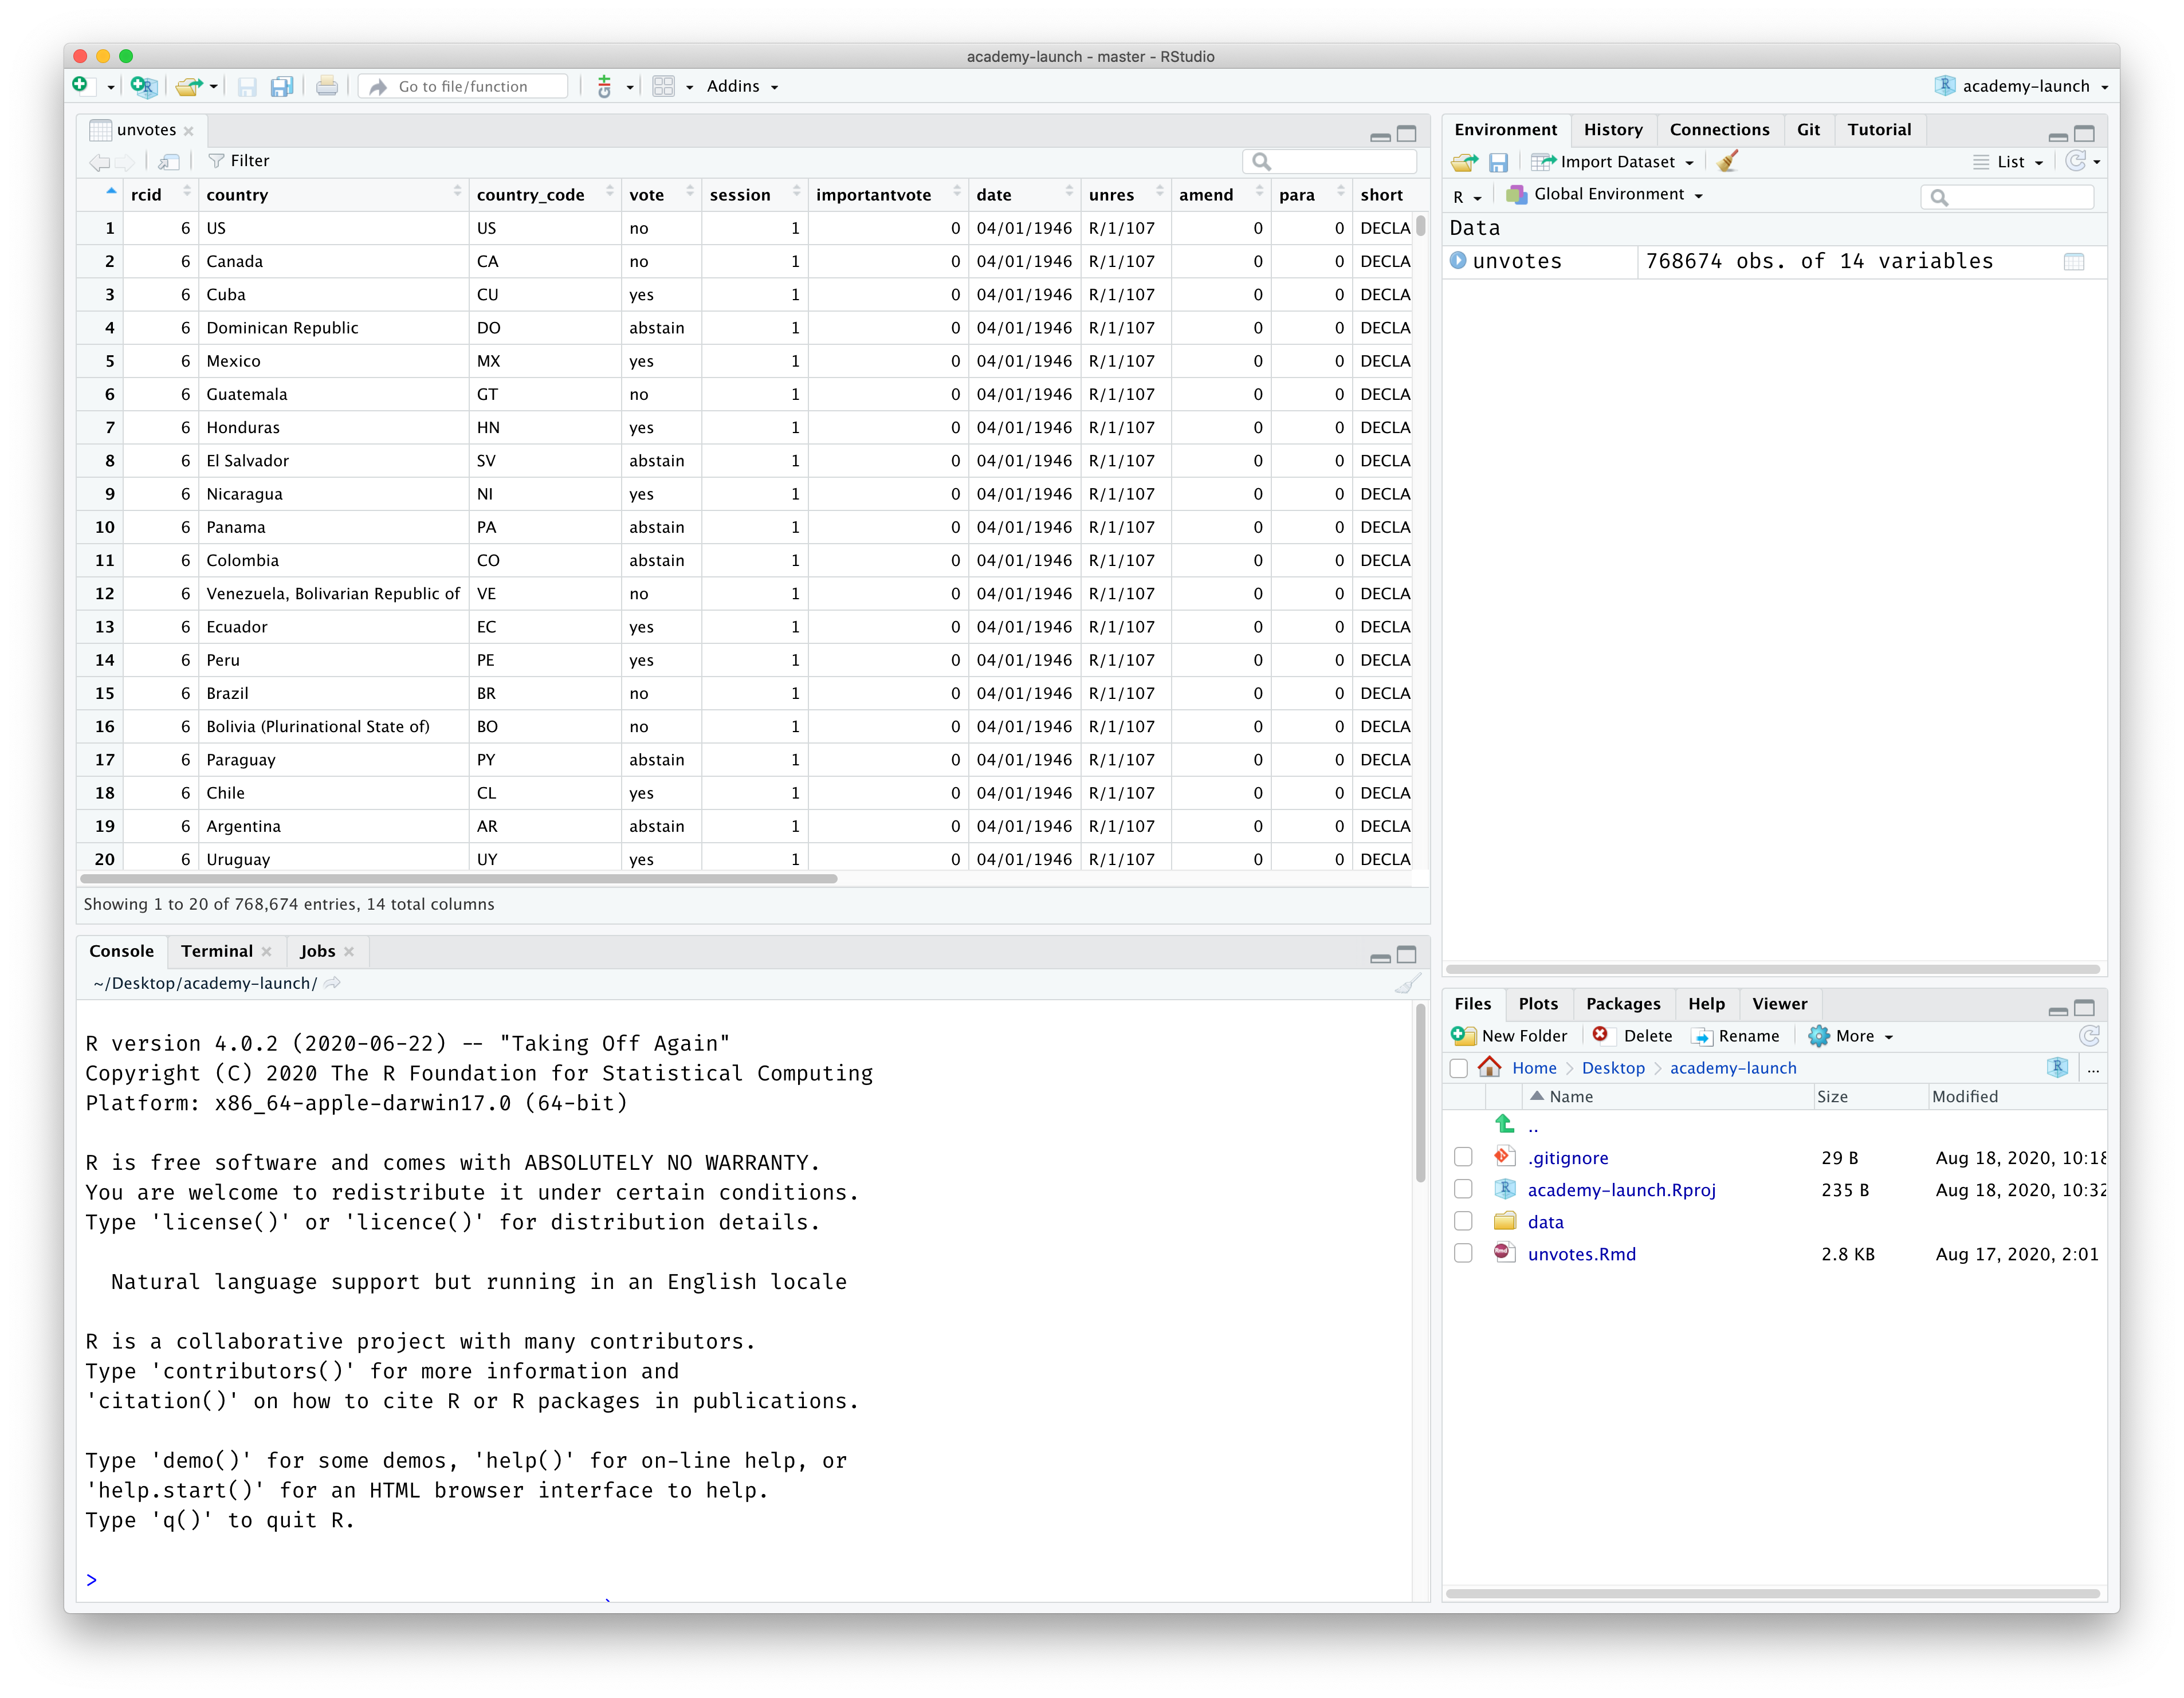Click the show in new window icon
This screenshot has width=2184, height=1698.
169,161
